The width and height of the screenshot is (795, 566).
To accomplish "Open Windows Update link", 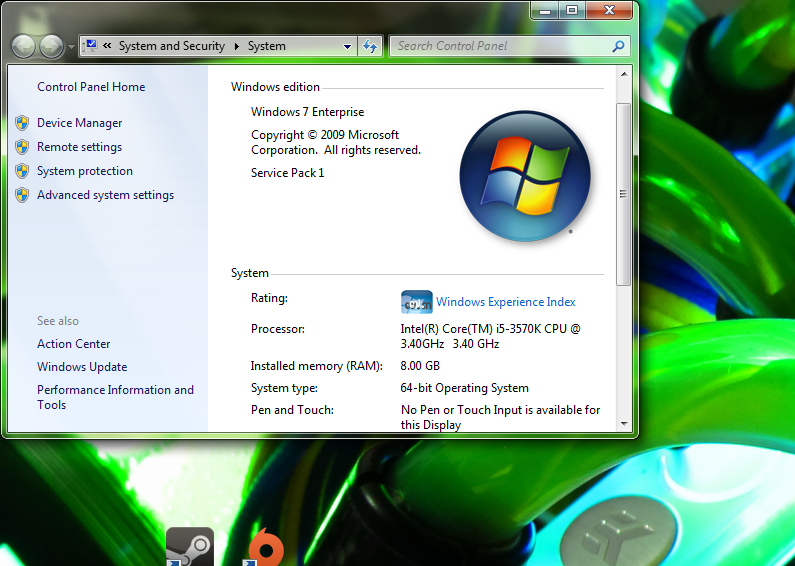I will (x=82, y=367).
